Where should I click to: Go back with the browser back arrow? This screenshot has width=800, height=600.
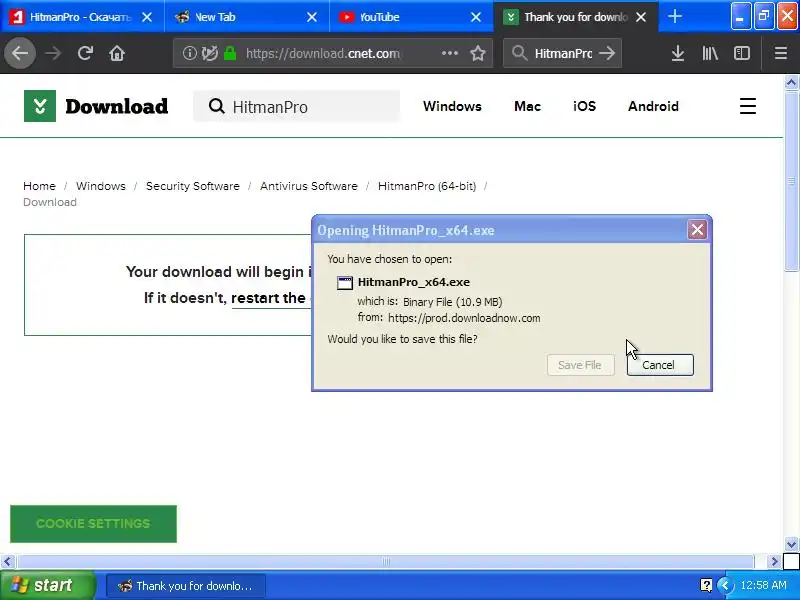tap(20, 53)
